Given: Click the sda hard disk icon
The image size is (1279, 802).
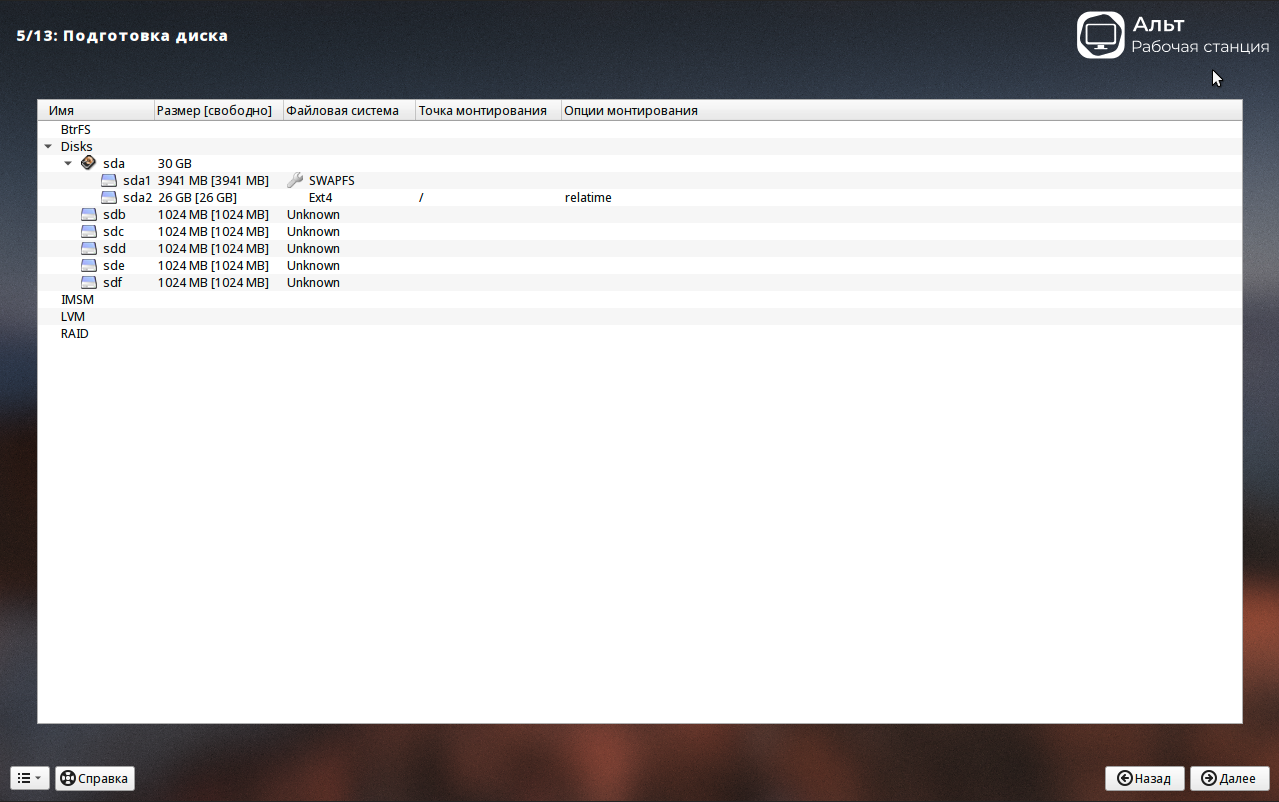Looking at the screenshot, I should [x=89, y=163].
